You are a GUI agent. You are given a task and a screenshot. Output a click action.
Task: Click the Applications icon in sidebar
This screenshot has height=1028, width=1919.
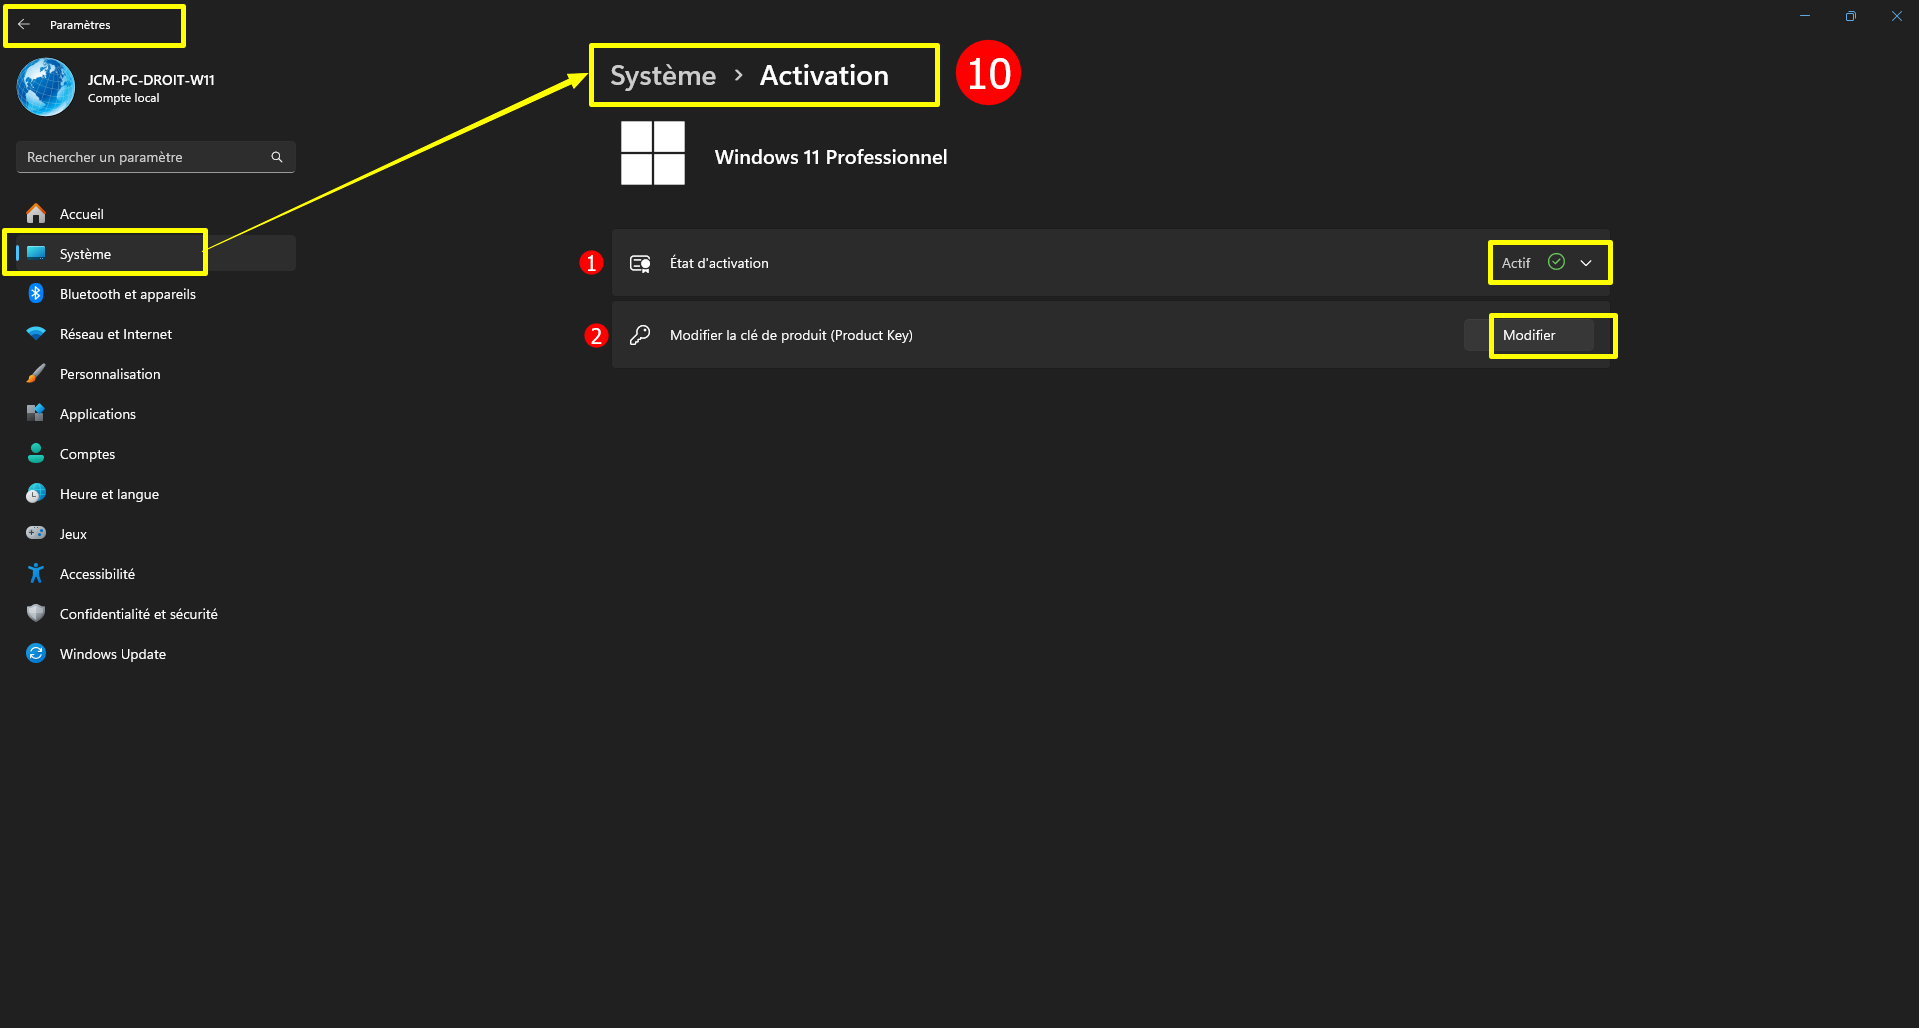[36, 413]
